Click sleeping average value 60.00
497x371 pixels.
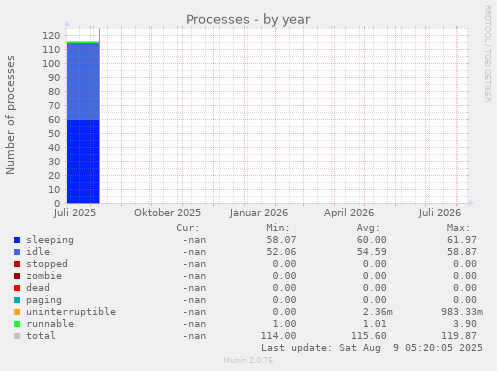click(372, 240)
